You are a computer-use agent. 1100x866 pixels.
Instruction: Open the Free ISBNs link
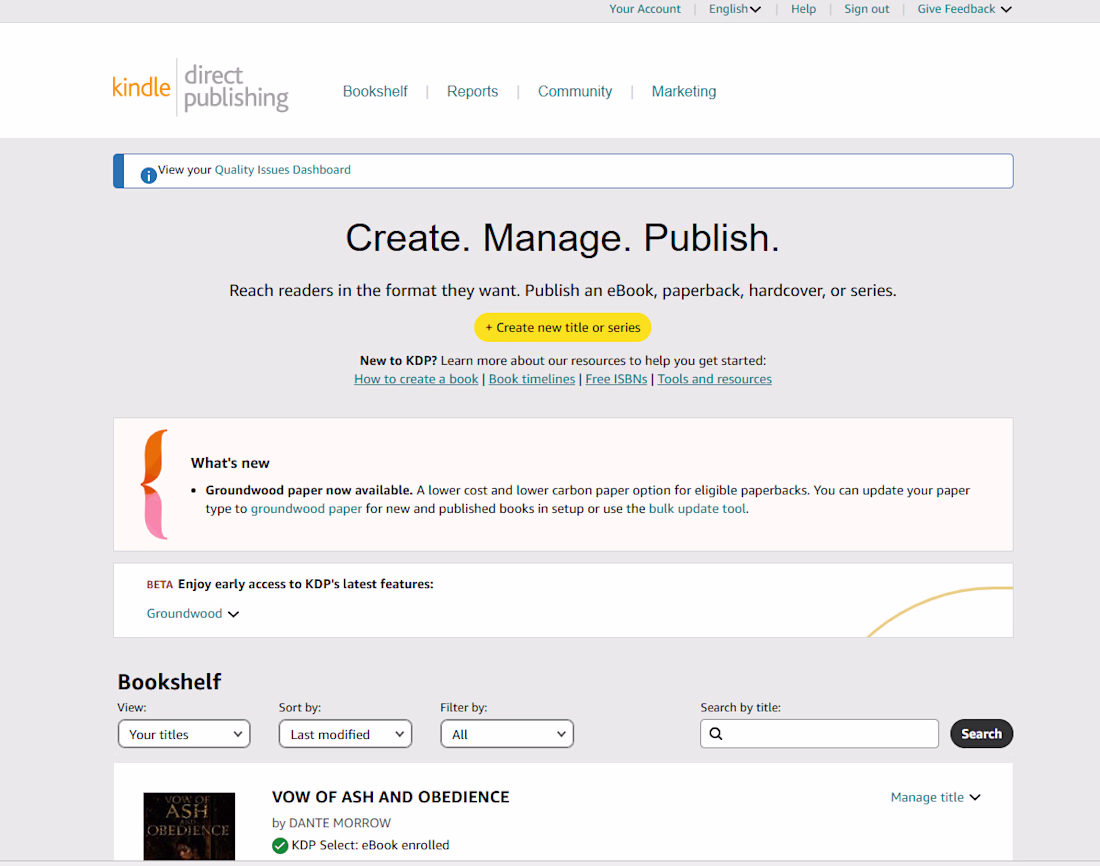coord(616,379)
